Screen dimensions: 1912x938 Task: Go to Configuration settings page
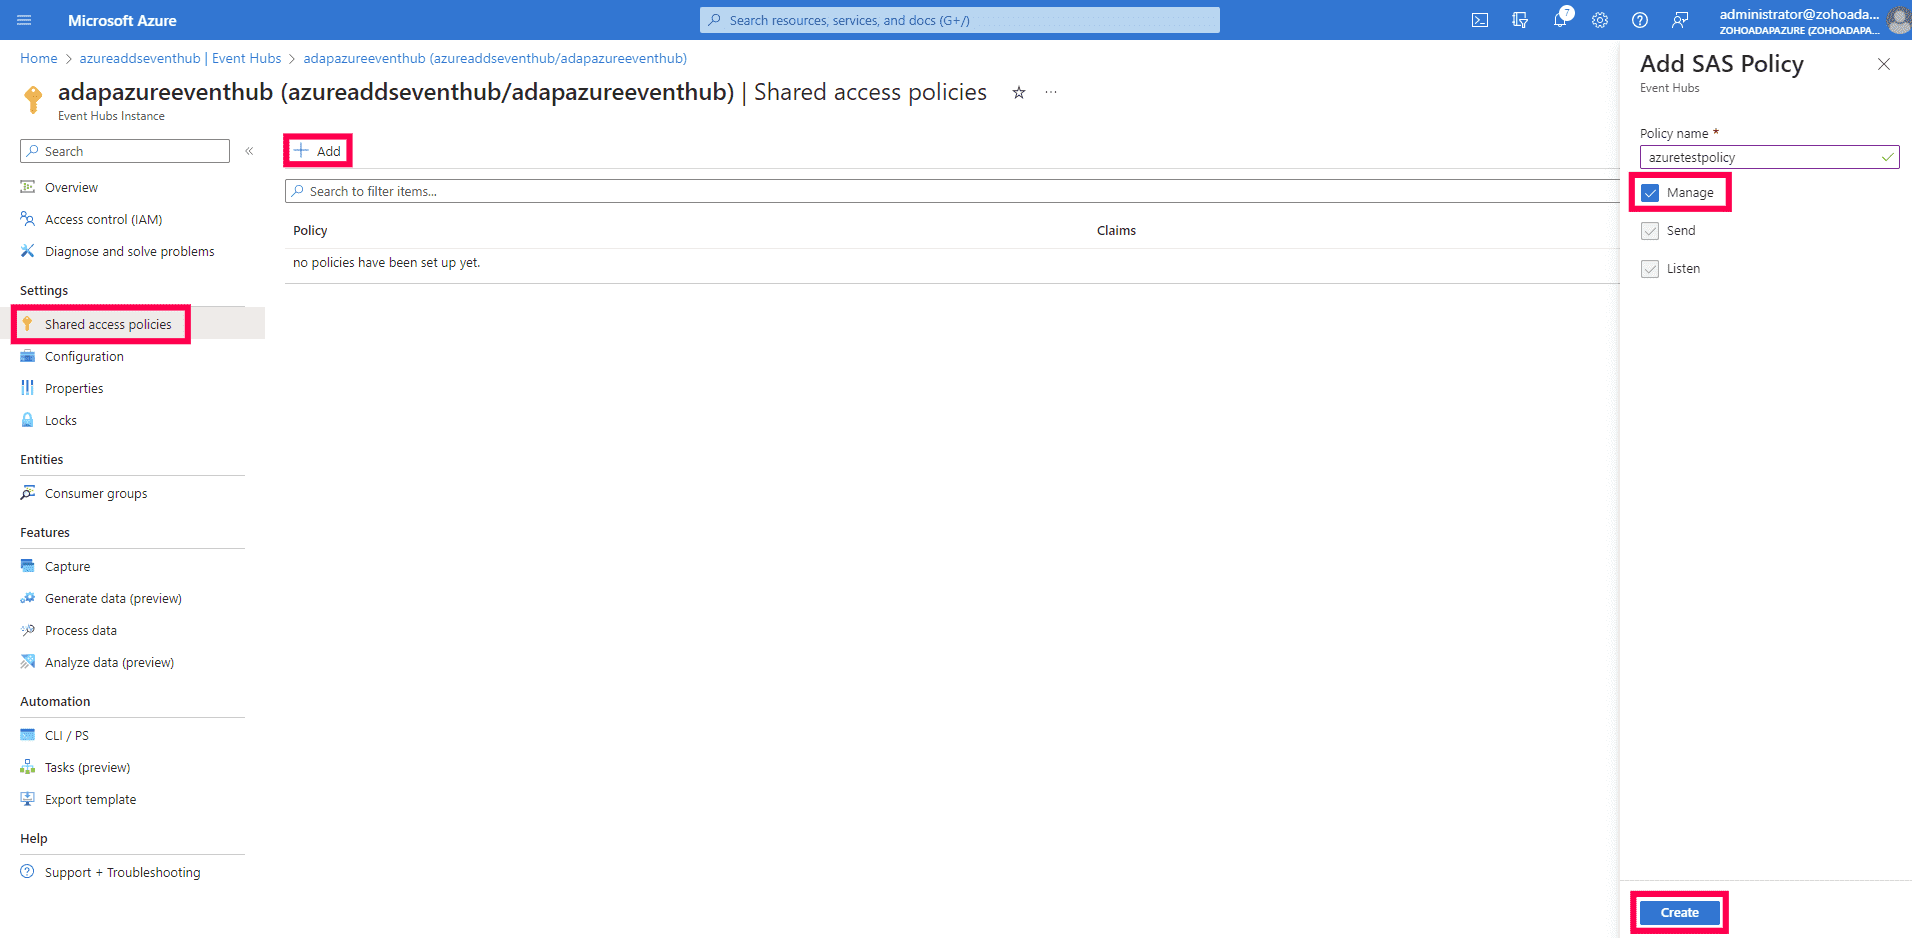[x=84, y=356]
